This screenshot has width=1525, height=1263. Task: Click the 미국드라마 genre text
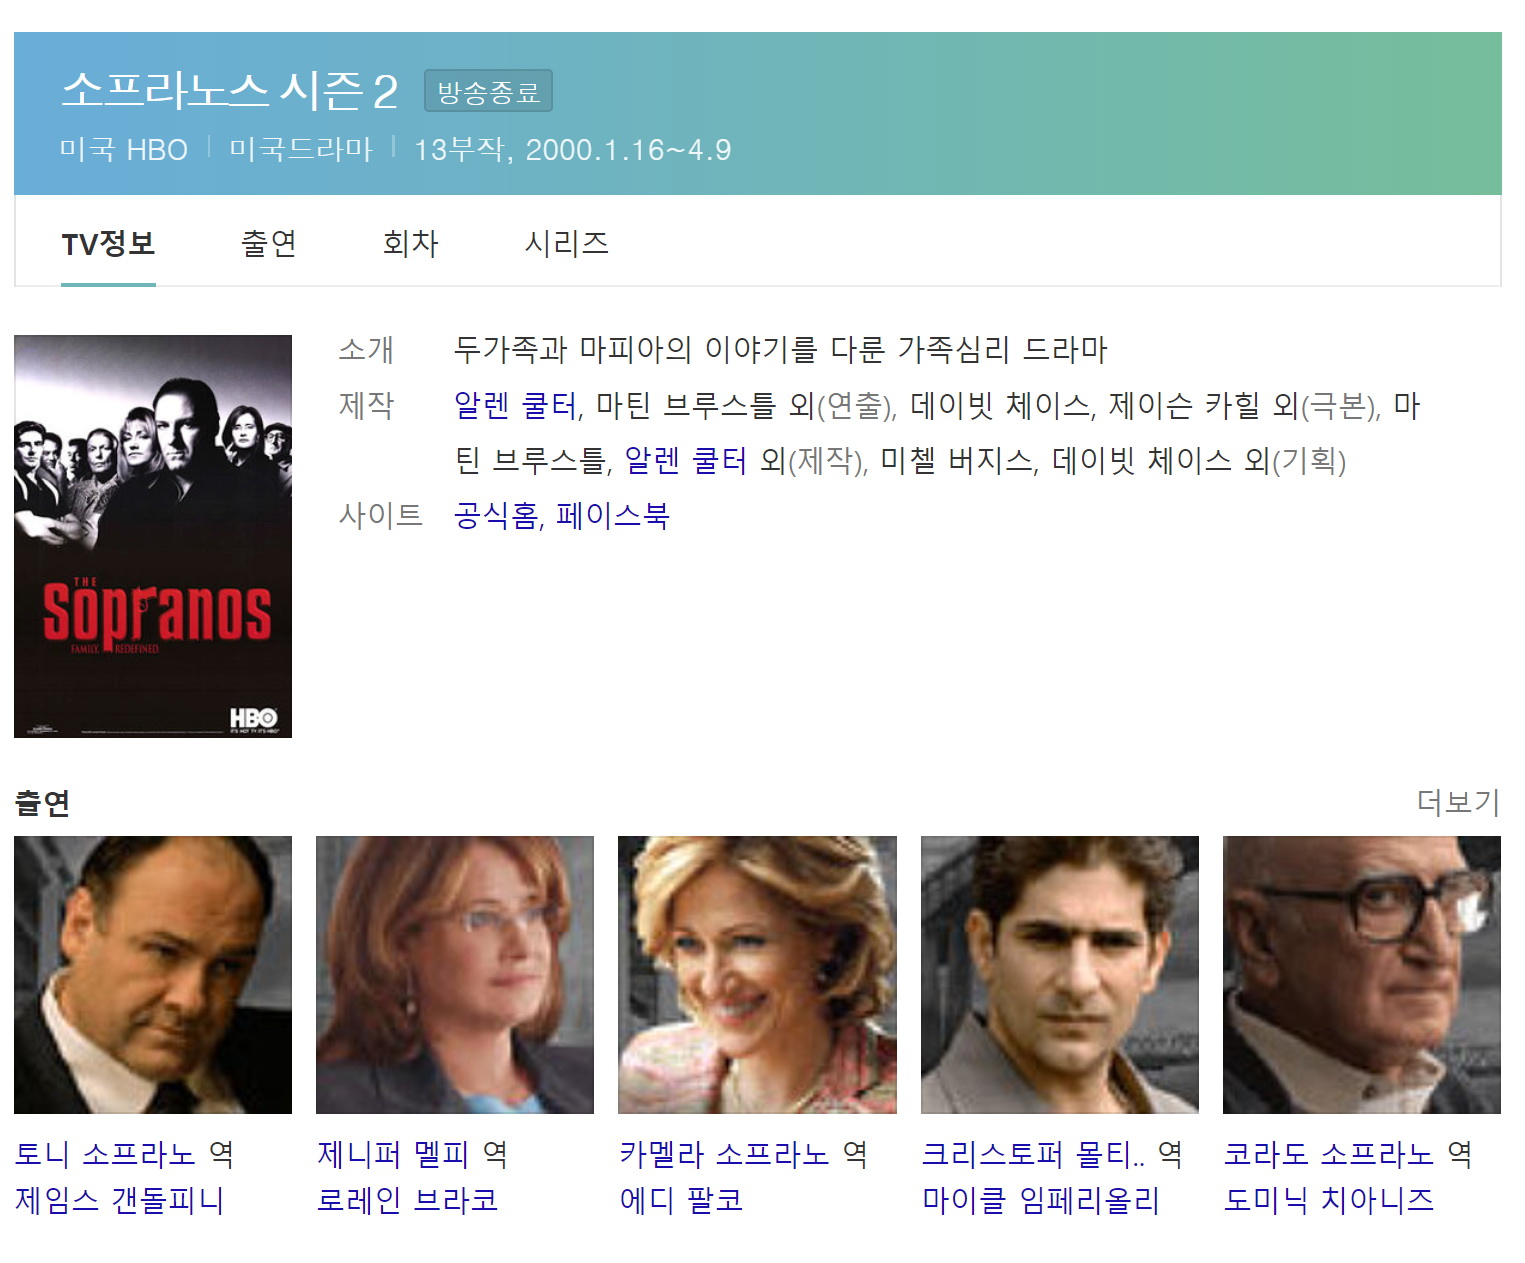301,150
